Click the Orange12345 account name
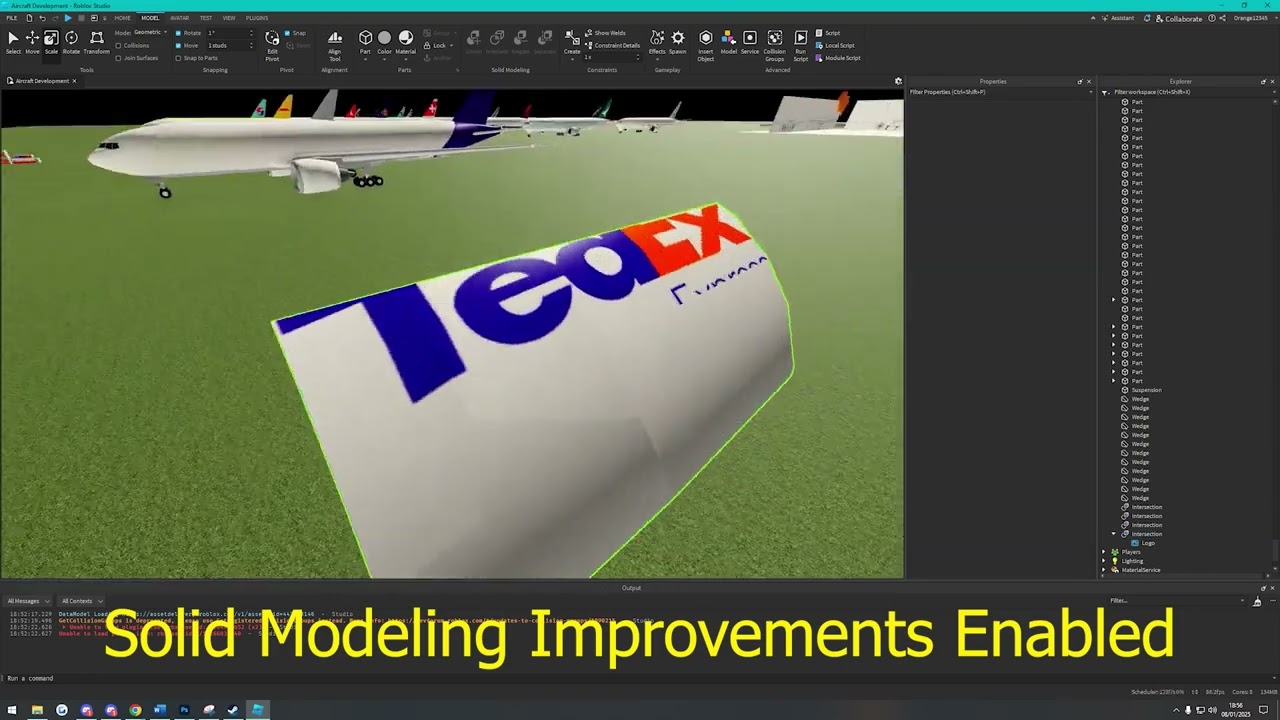The width and height of the screenshot is (1280, 720). (1250, 18)
